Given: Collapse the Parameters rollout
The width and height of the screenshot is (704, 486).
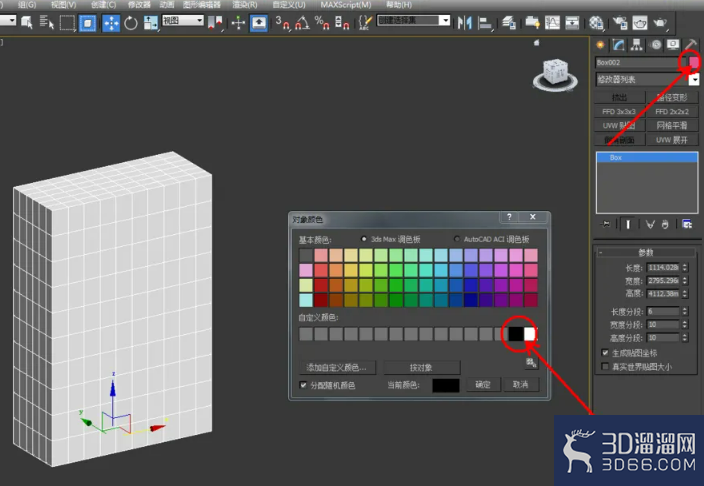Looking at the screenshot, I should pos(646,252).
